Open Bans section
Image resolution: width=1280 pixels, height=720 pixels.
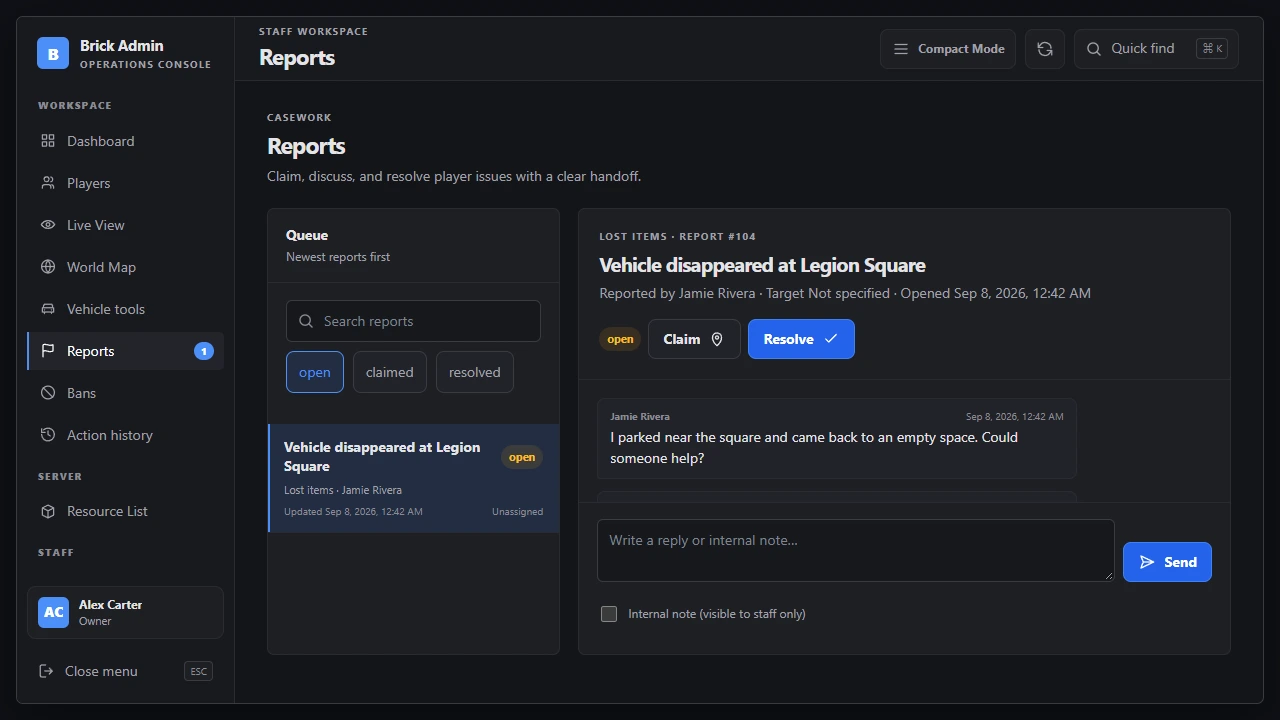[126, 393]
